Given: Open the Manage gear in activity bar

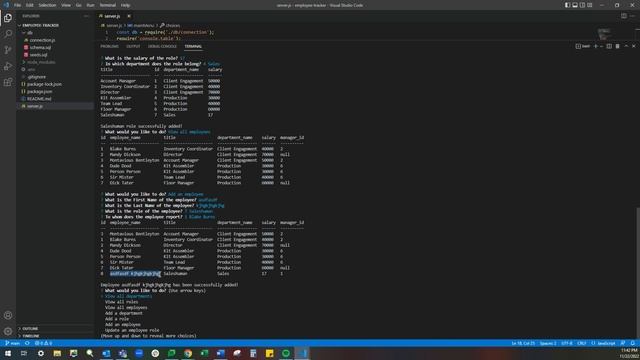Looking at the screenshot, I should click(8, 331).
